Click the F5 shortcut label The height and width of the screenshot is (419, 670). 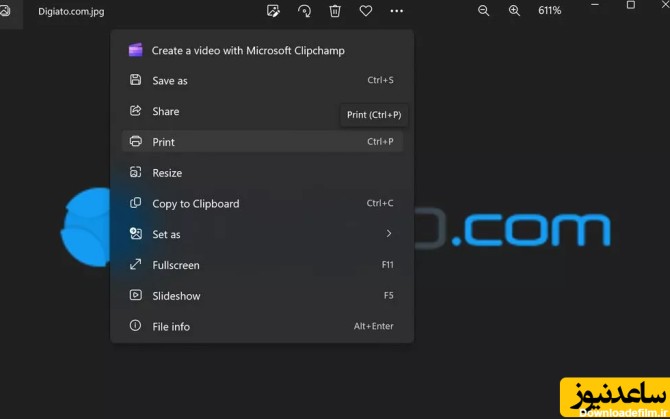pos(388,295)
